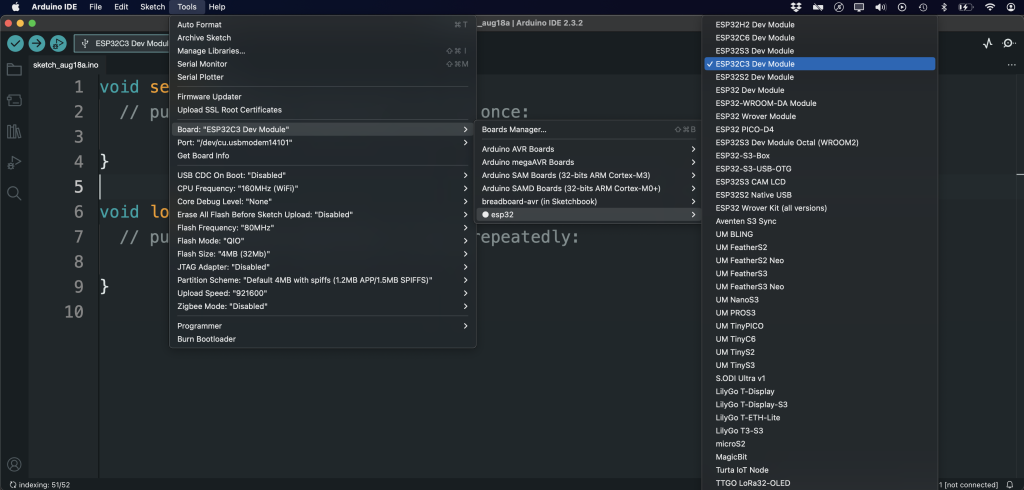Screen dimensions: 1024x490
Task: Open the Serial Monitor magnifier icon
Action: coord(1010,43)
